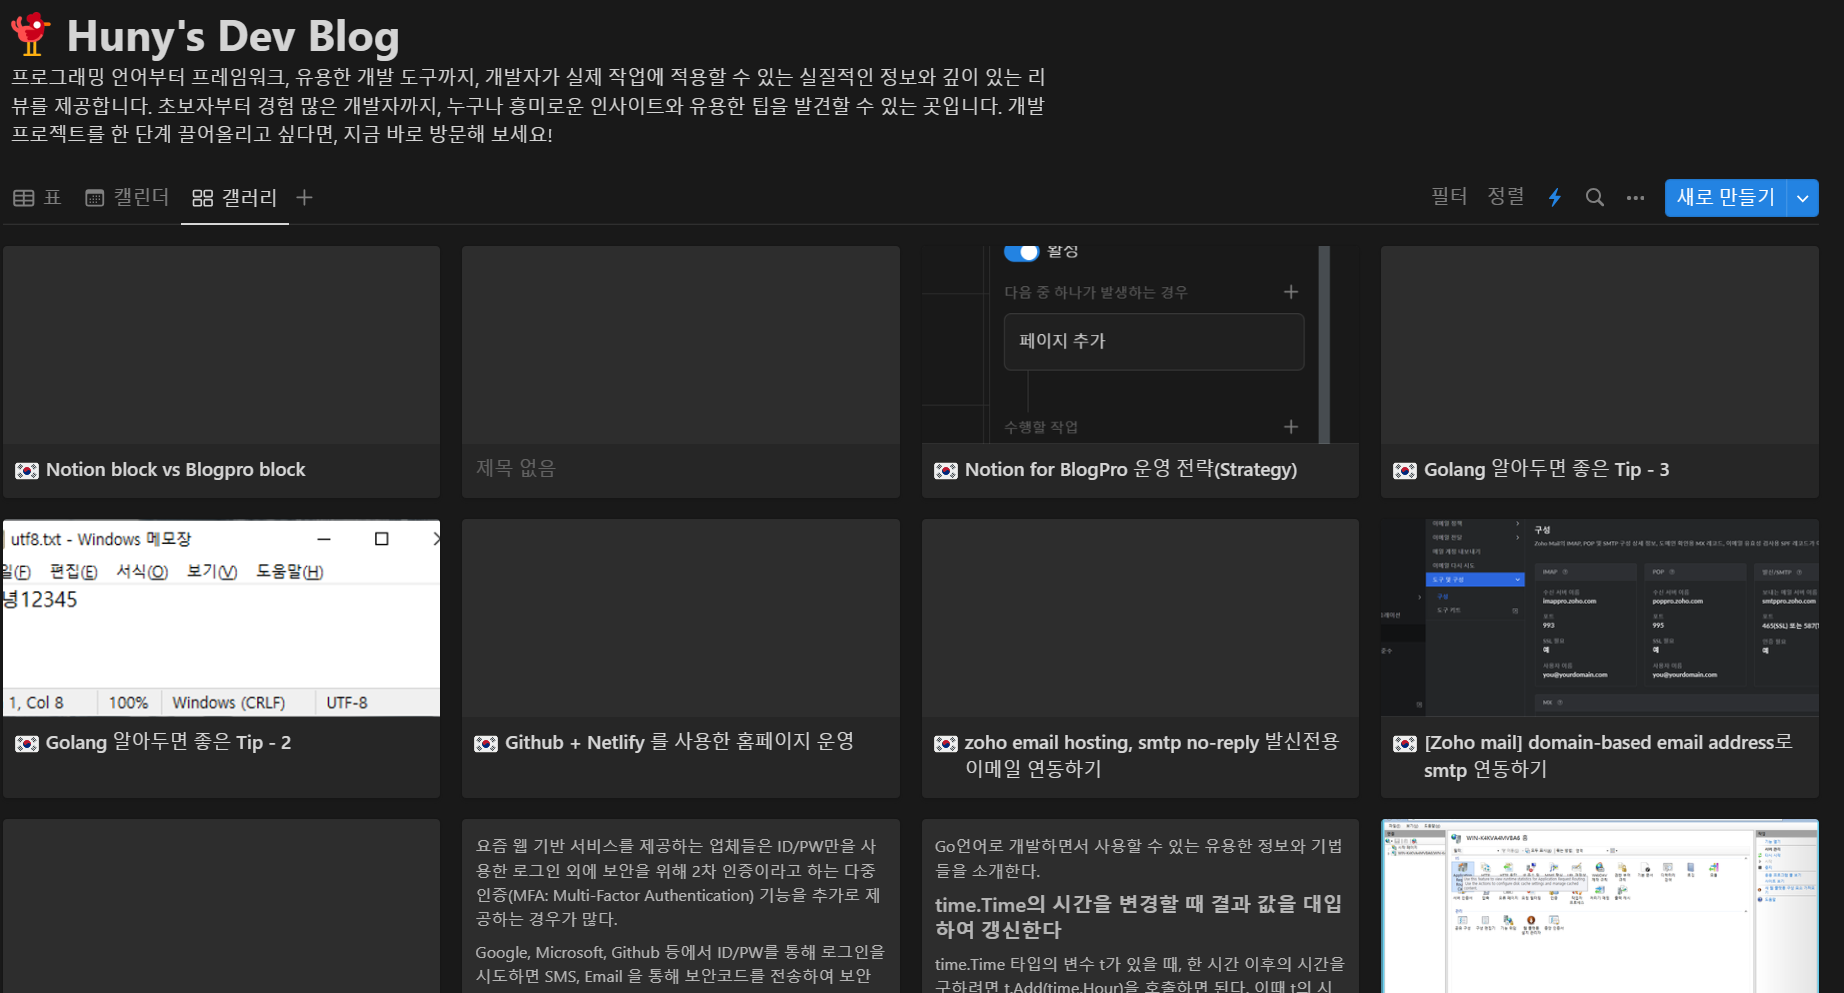Switch to the 표 table view tab

pos(37,198)
